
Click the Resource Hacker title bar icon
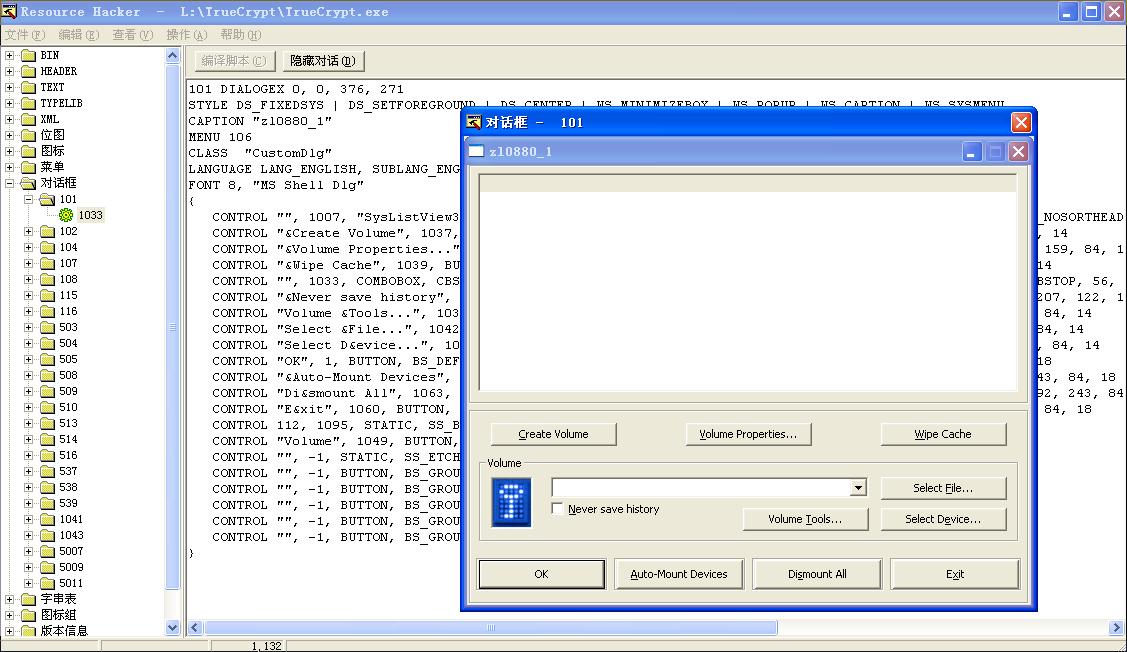pyautogui.click(x=10, y=12)
